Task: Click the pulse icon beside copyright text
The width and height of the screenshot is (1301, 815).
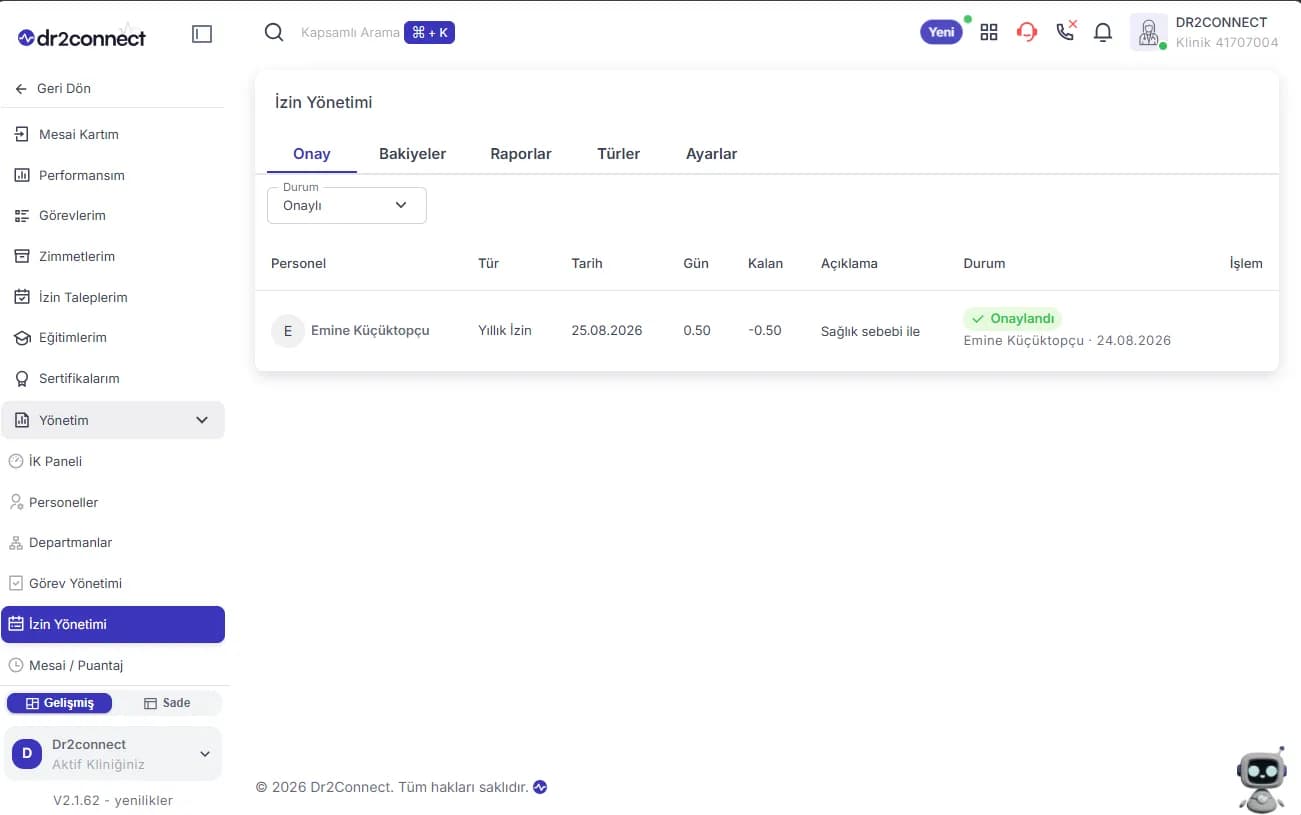Action: click(540, 787)
